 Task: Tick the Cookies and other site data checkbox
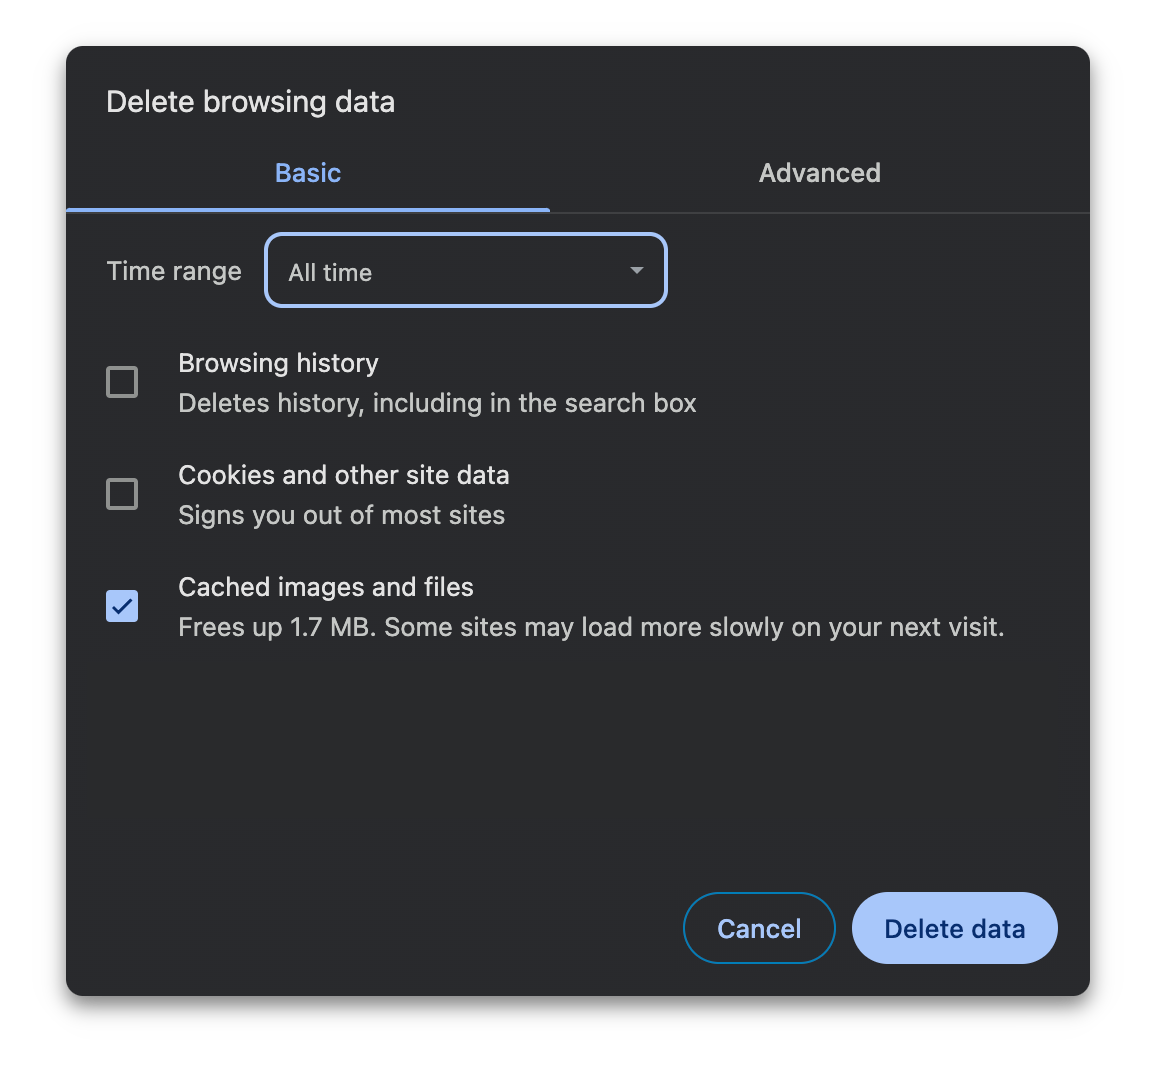click(122, 494)
